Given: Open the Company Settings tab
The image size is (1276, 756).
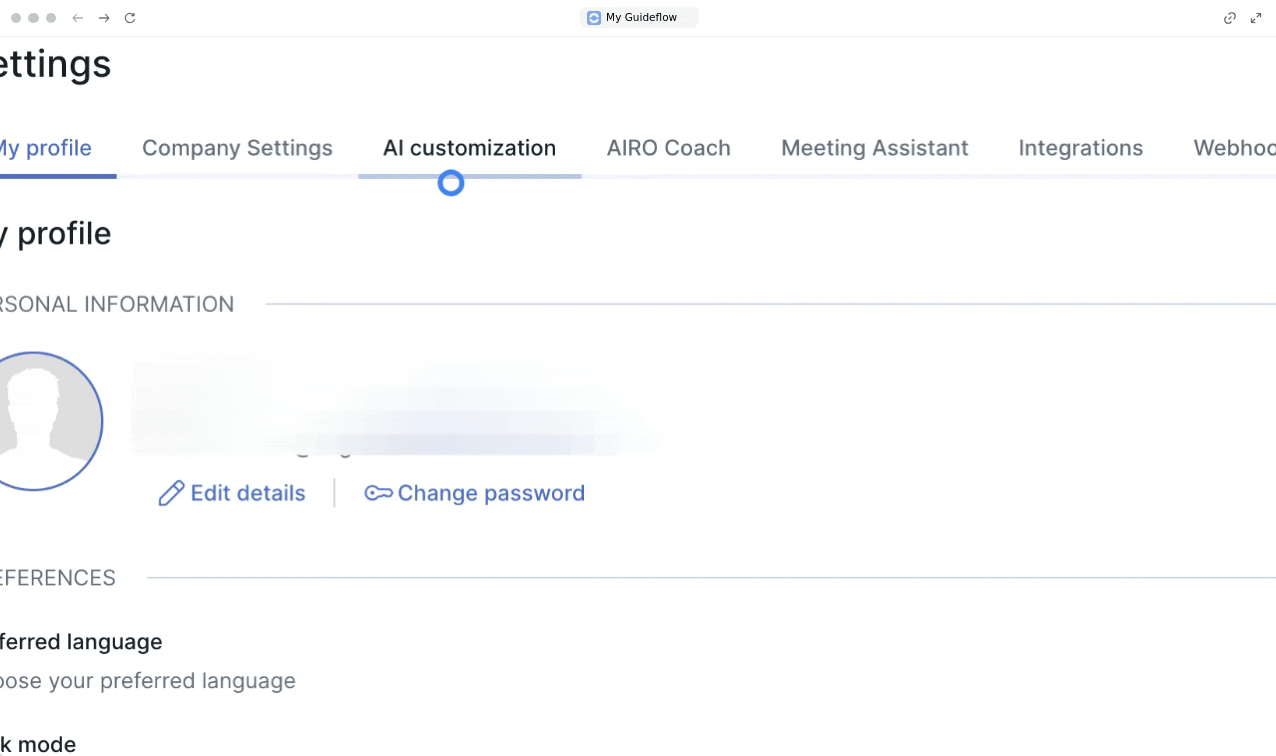Looking at the screenshot, I should click(x=237, y=148).
